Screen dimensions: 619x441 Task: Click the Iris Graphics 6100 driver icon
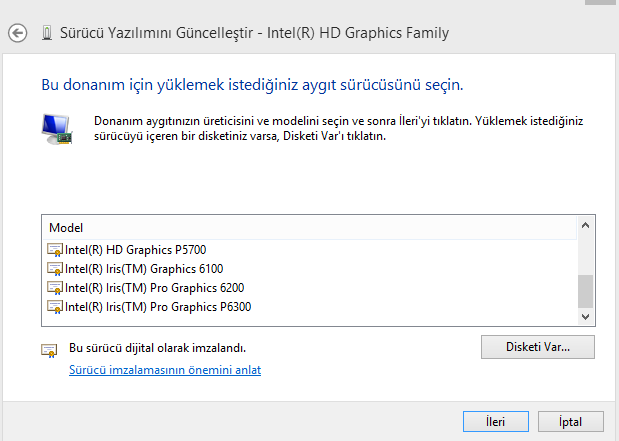pos(55,268)
